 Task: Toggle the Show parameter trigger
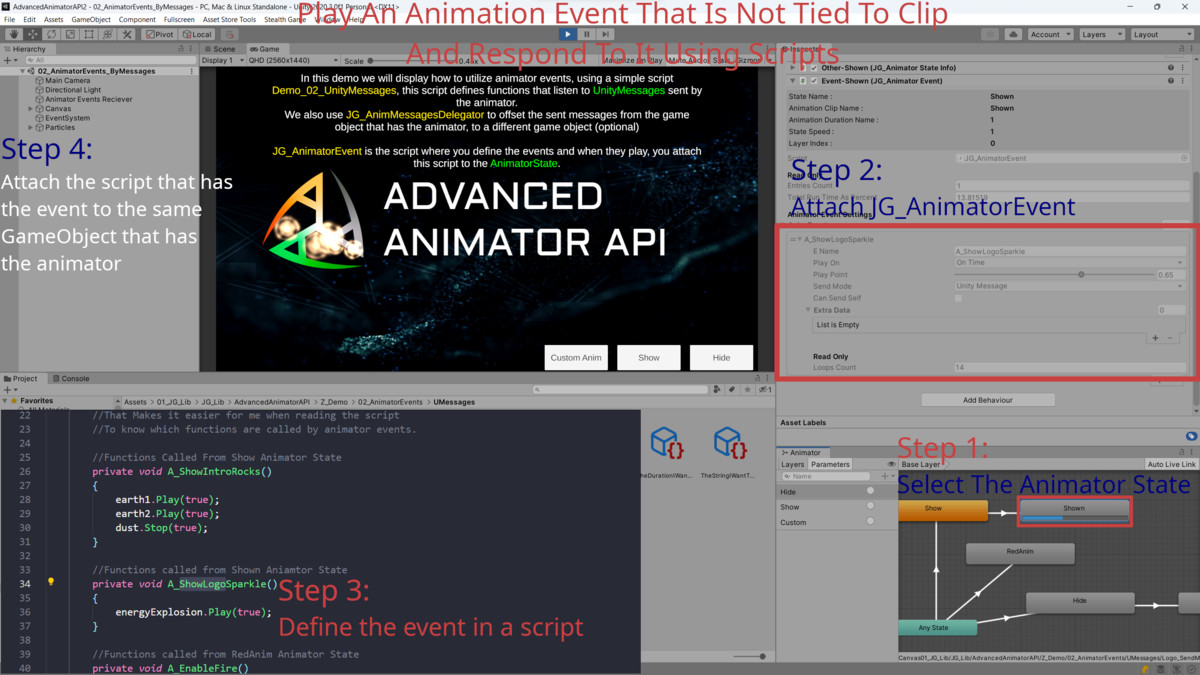[x=870, y=507]
